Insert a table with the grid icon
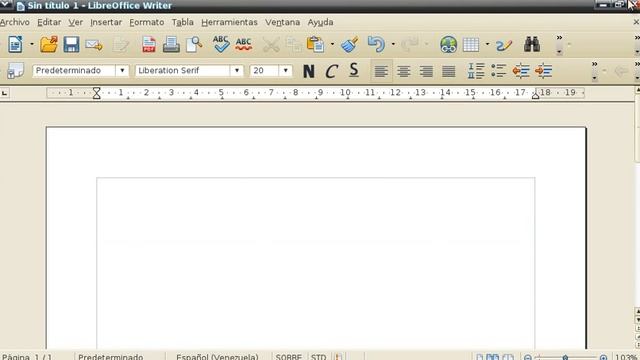640x360 pixels. pos(471,44)
